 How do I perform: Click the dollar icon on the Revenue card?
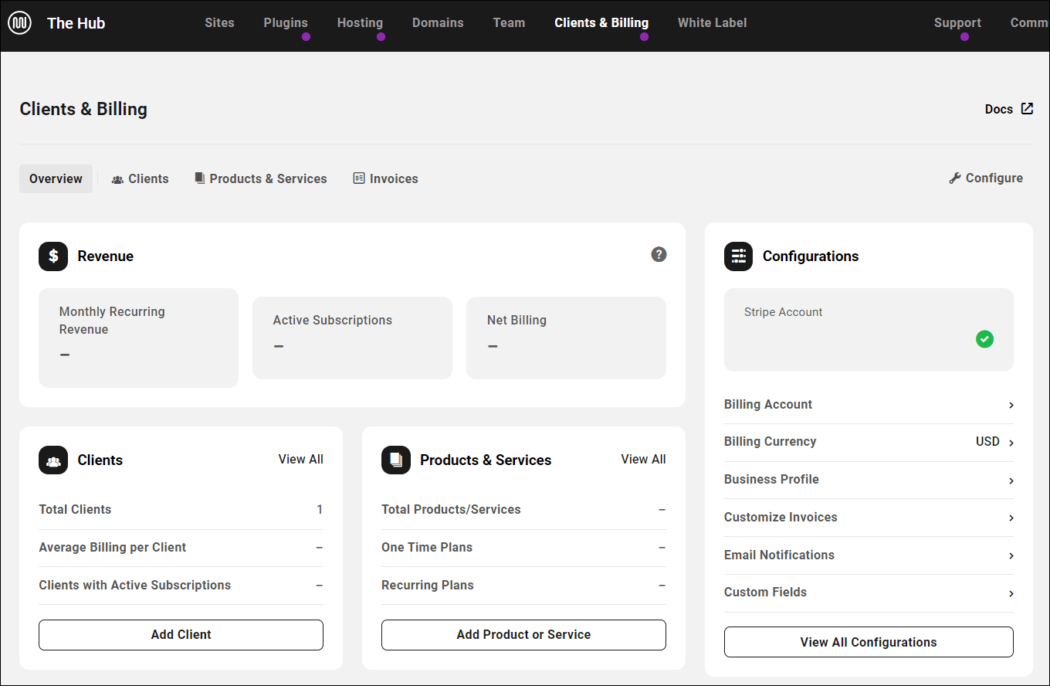[x=53, y=256]
